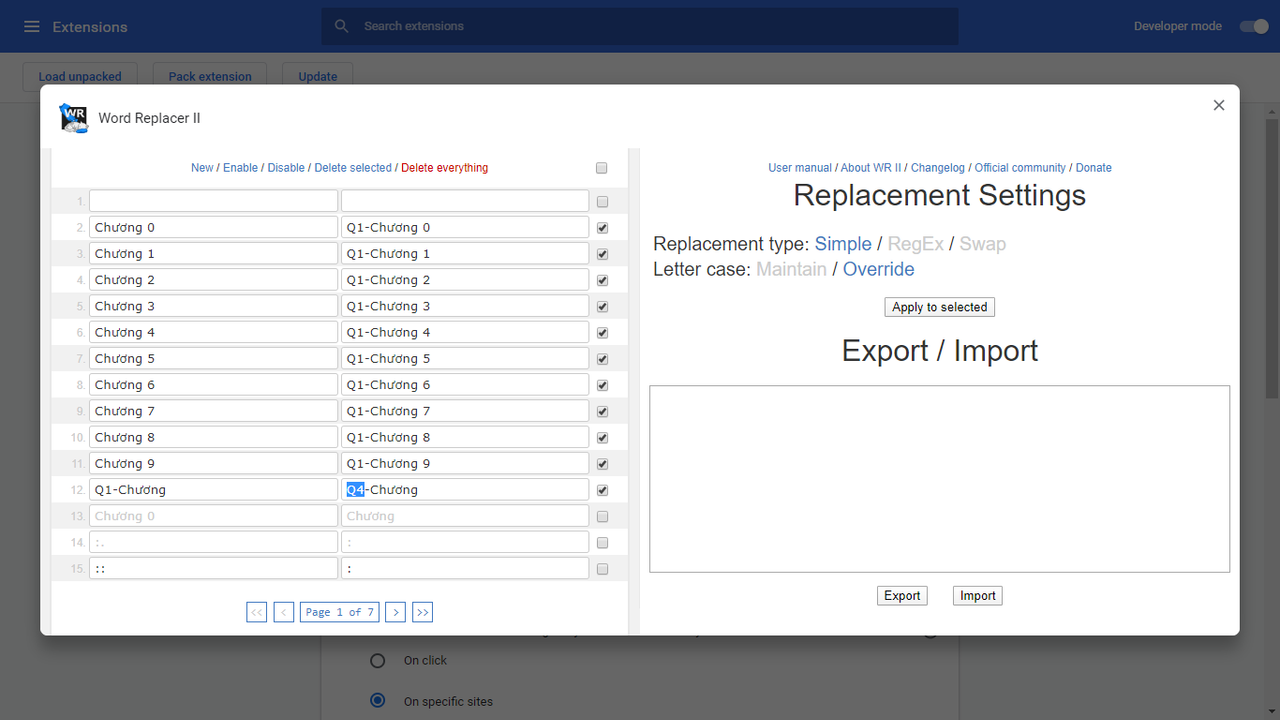Set replacement type to RegEx
The image size is (1280, 720).
(x=915, y=244)
